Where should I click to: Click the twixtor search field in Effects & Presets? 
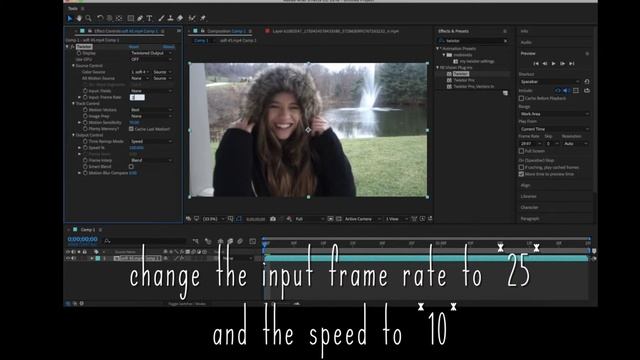click(x=473, y=41)
